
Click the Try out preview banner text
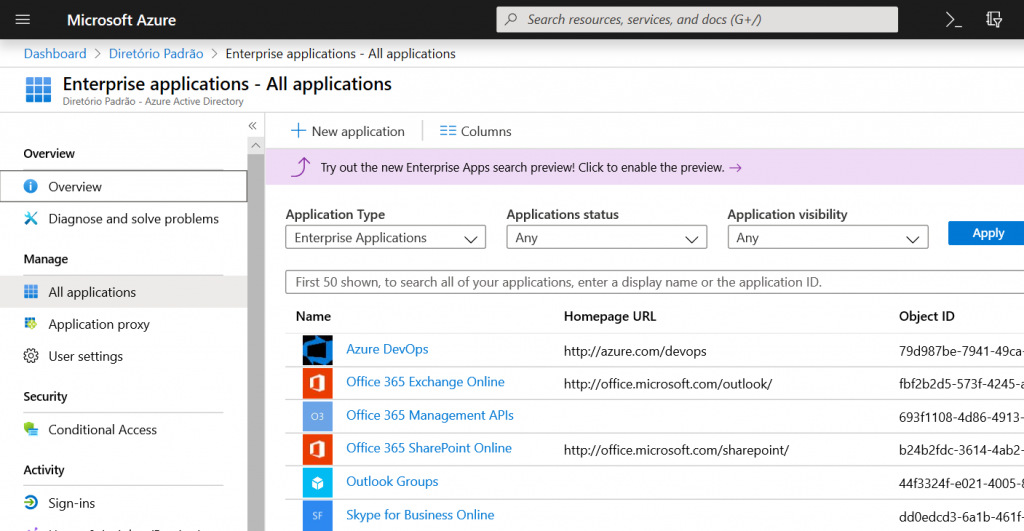pos(522,168)
